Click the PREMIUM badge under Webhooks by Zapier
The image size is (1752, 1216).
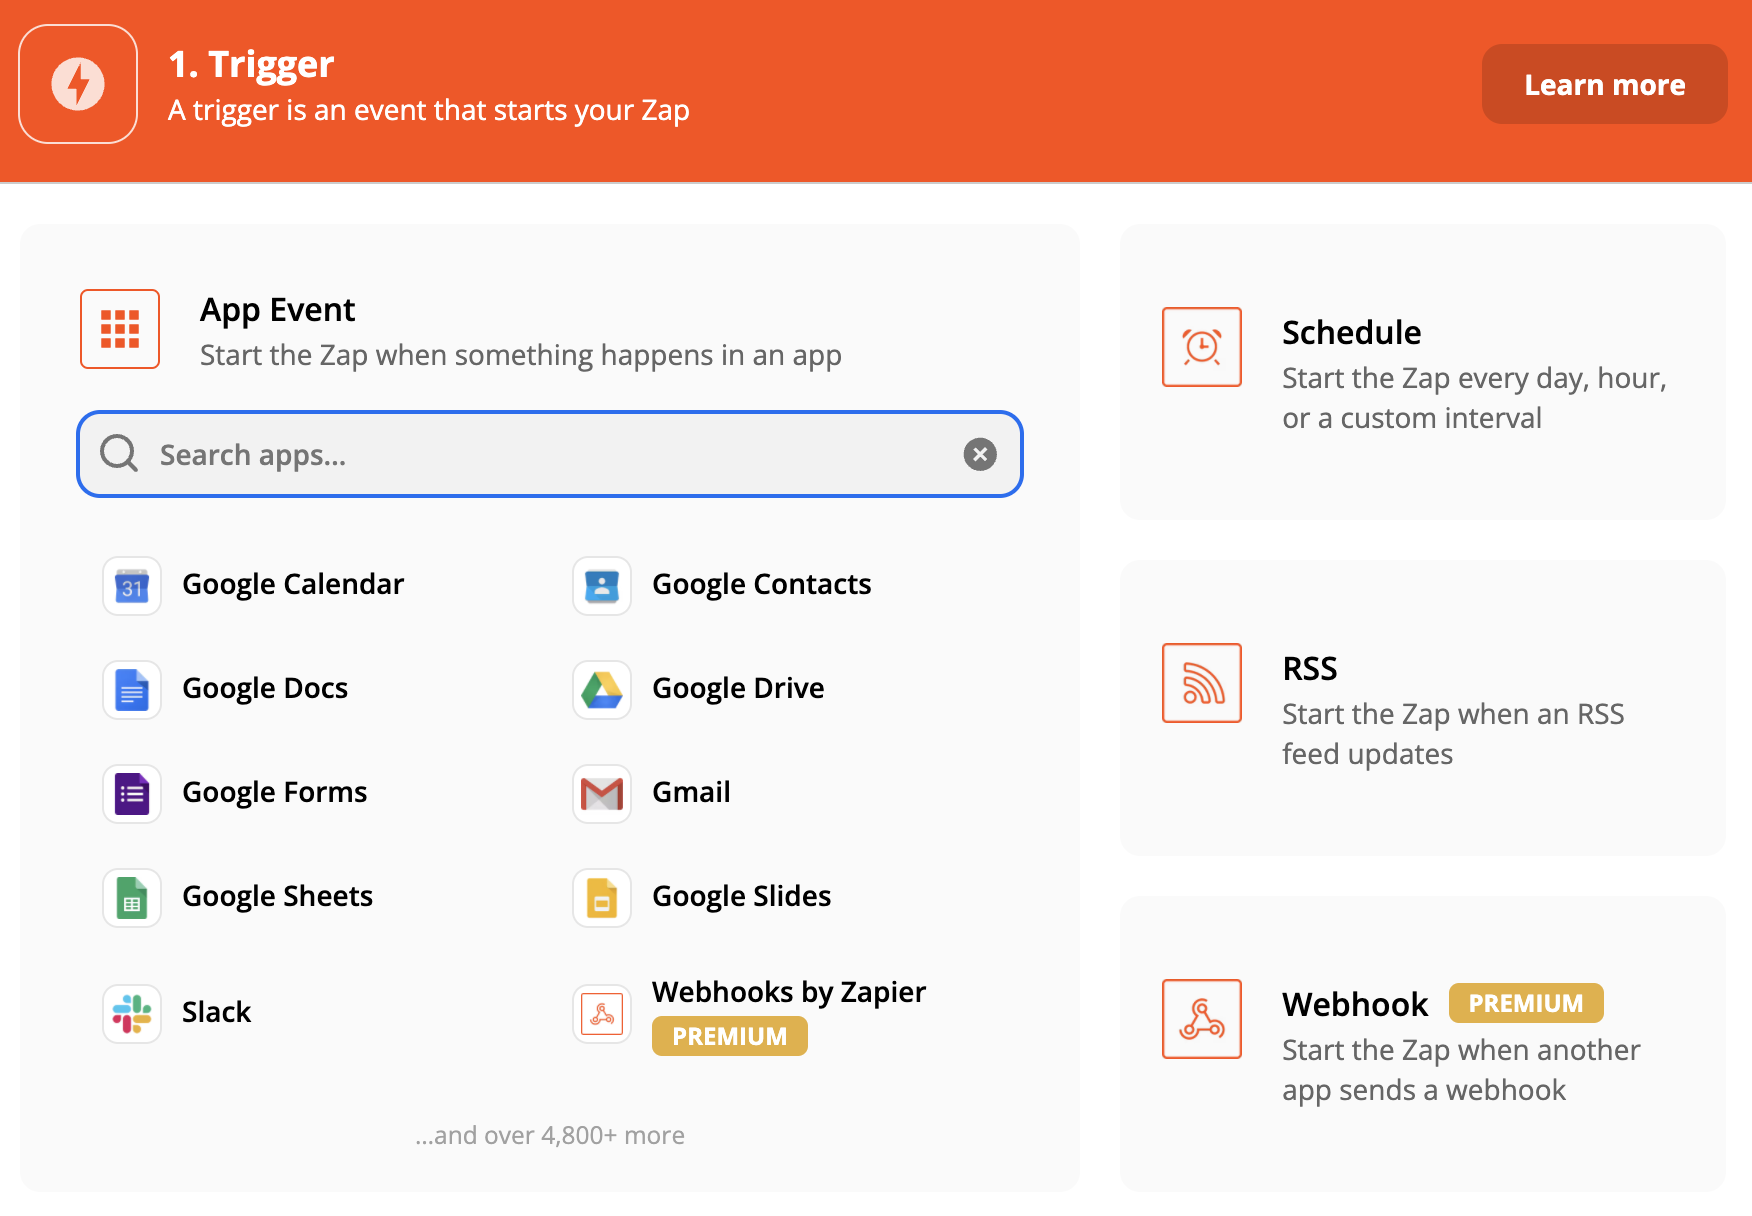(730, 1036)
